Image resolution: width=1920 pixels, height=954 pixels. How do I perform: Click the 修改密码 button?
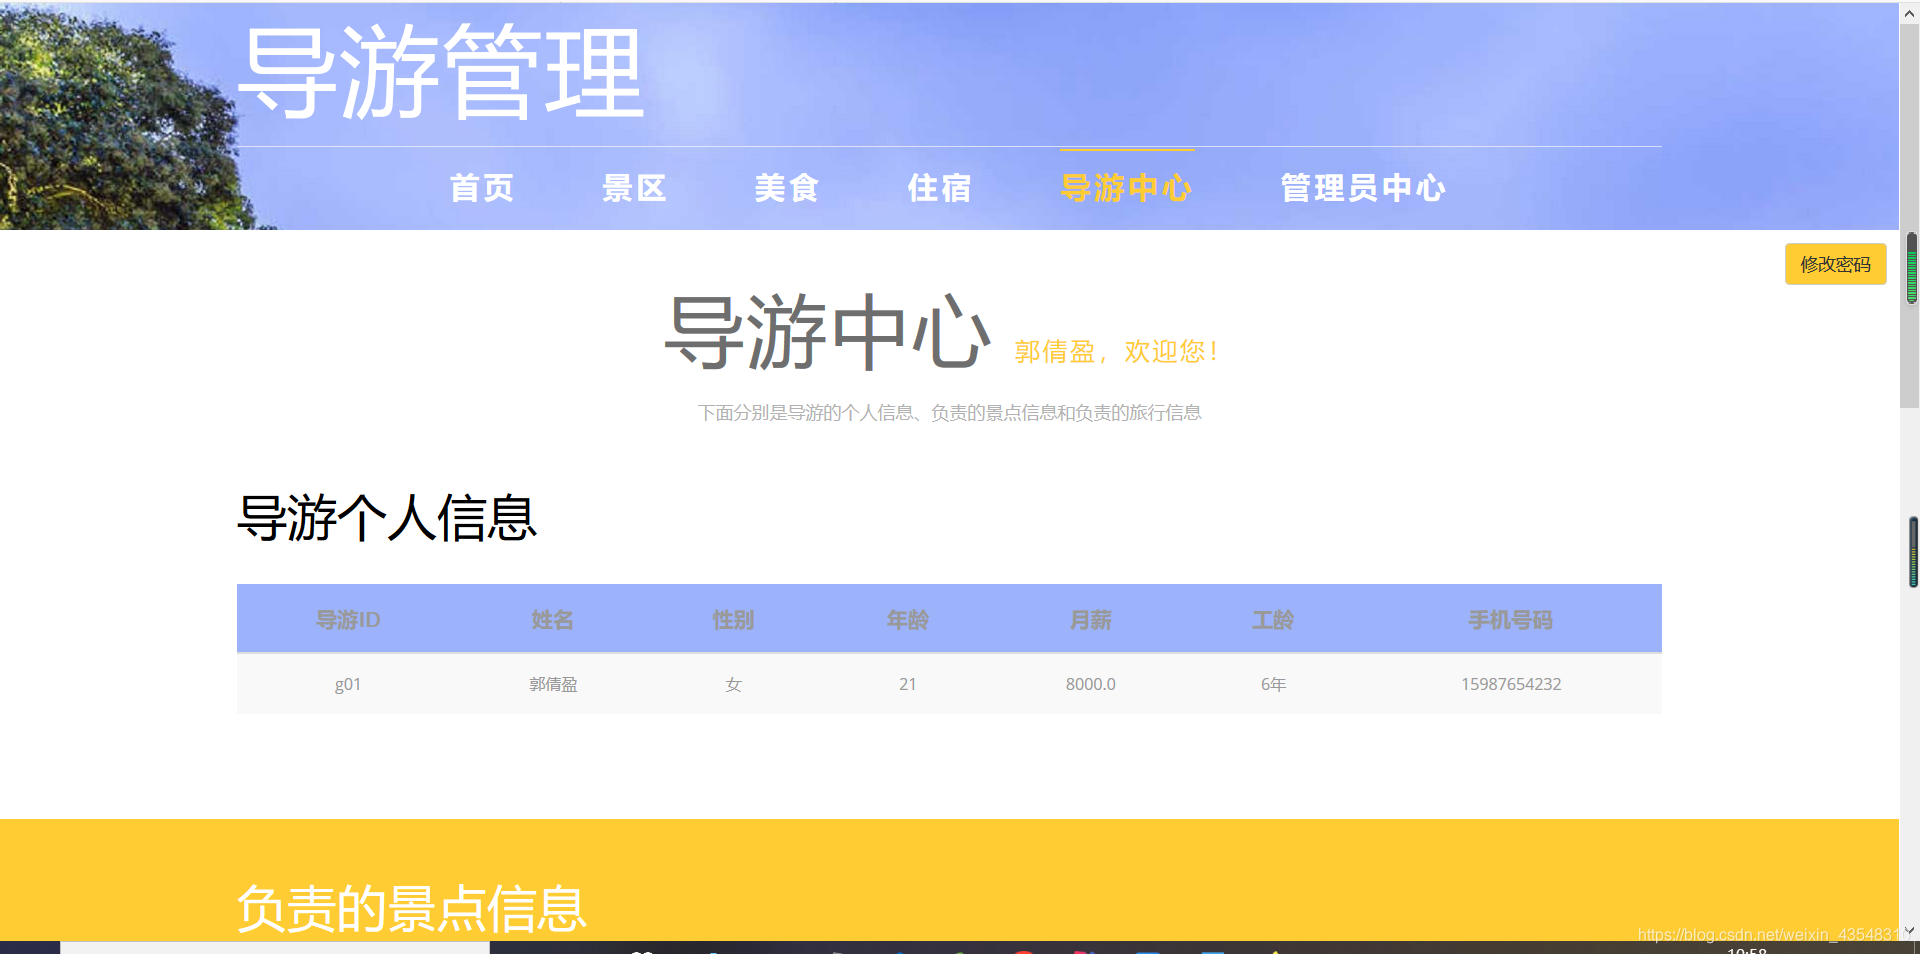(x=1835, y=264)
